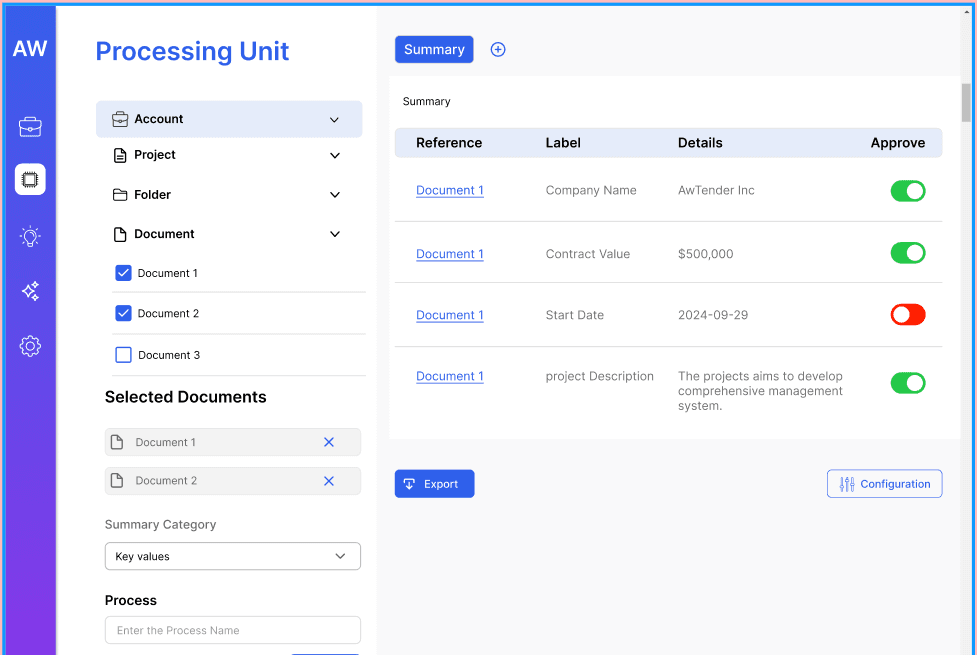Open the lightbulb ideas sidebar icon
The height and width of the screenshot is (655, 977).
[x=30, y=236]
